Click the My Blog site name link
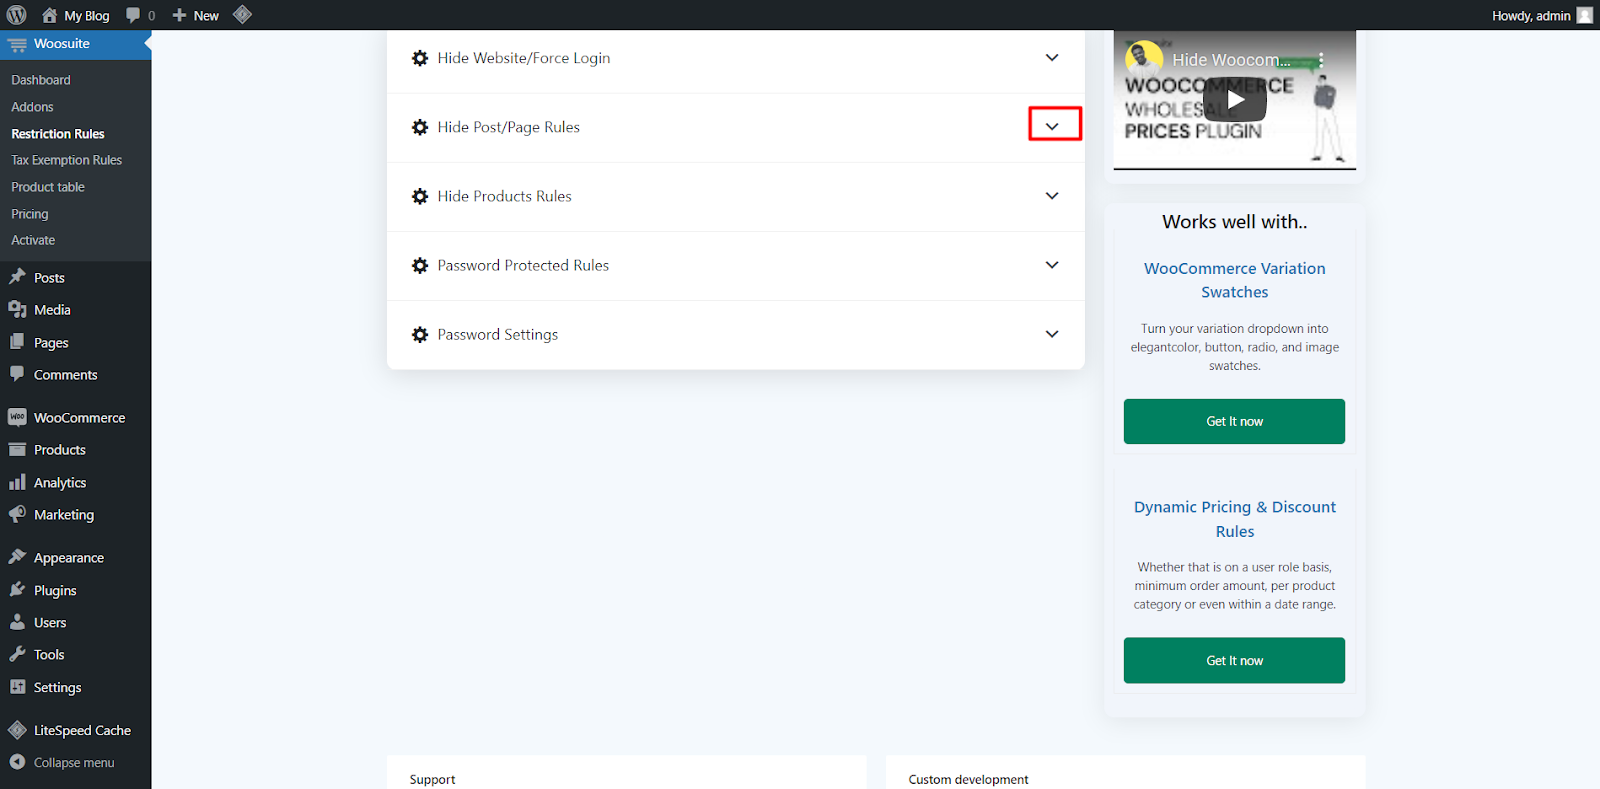Viewport: 1600px width, 789px height. [87, 16]
